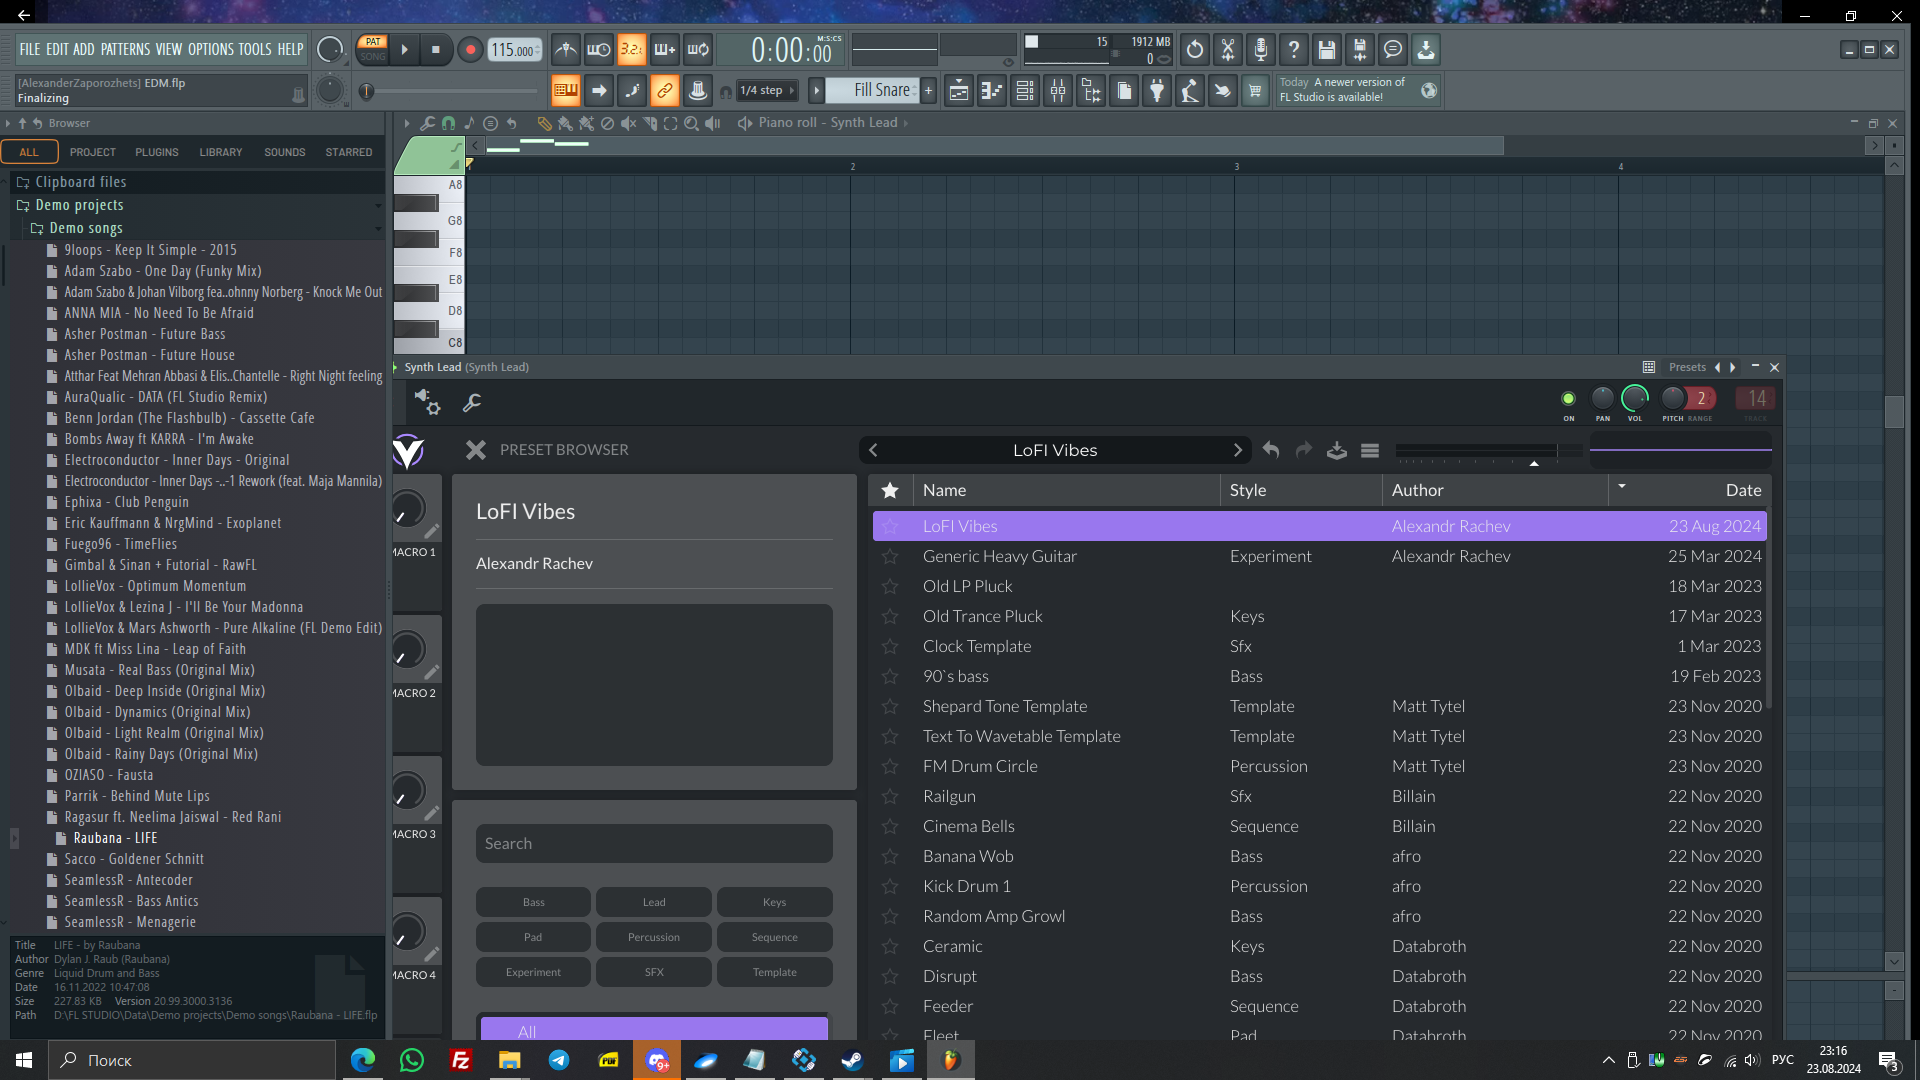Open the PATTERNS menu

(x=125, y=50)
